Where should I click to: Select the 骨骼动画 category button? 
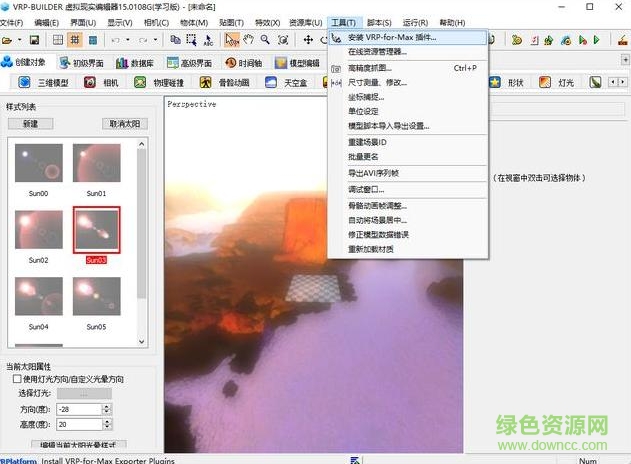coord(225,82)
